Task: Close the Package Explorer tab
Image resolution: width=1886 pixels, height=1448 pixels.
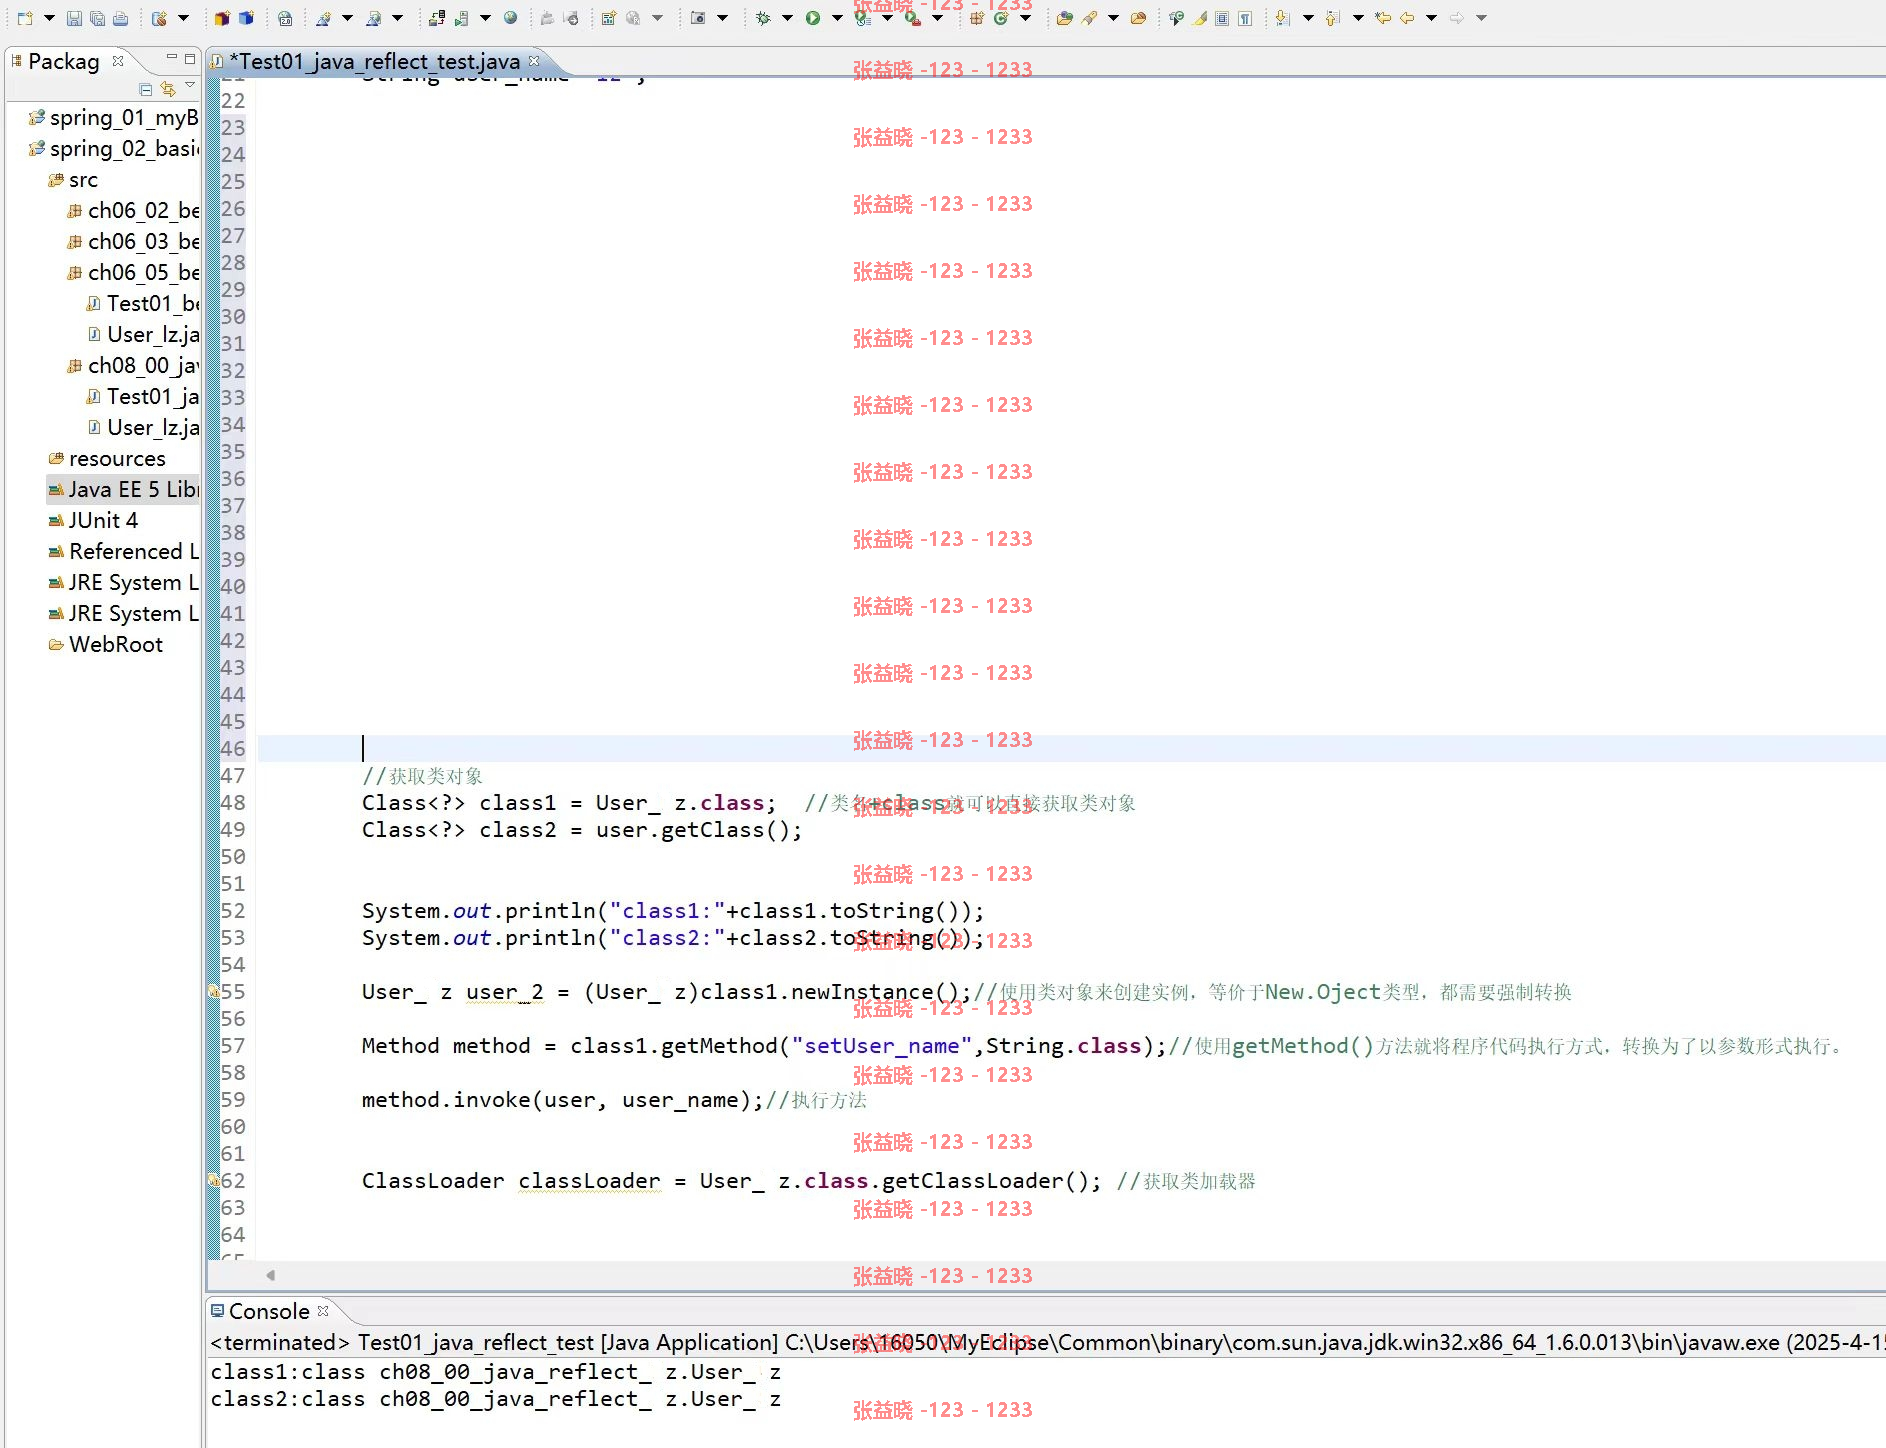Action: 118,61
